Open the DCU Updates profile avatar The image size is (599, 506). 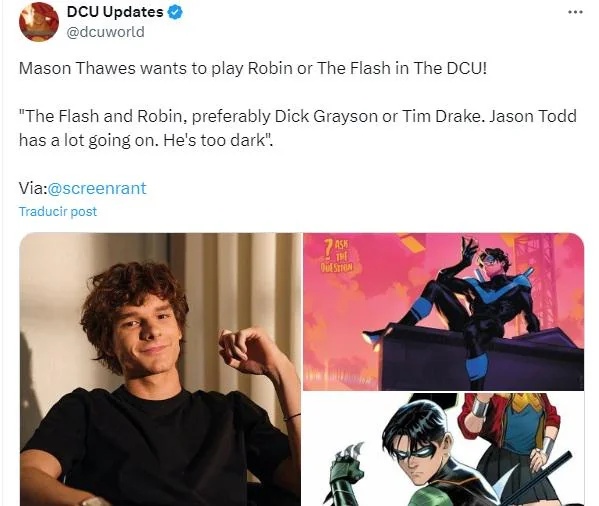39,21
